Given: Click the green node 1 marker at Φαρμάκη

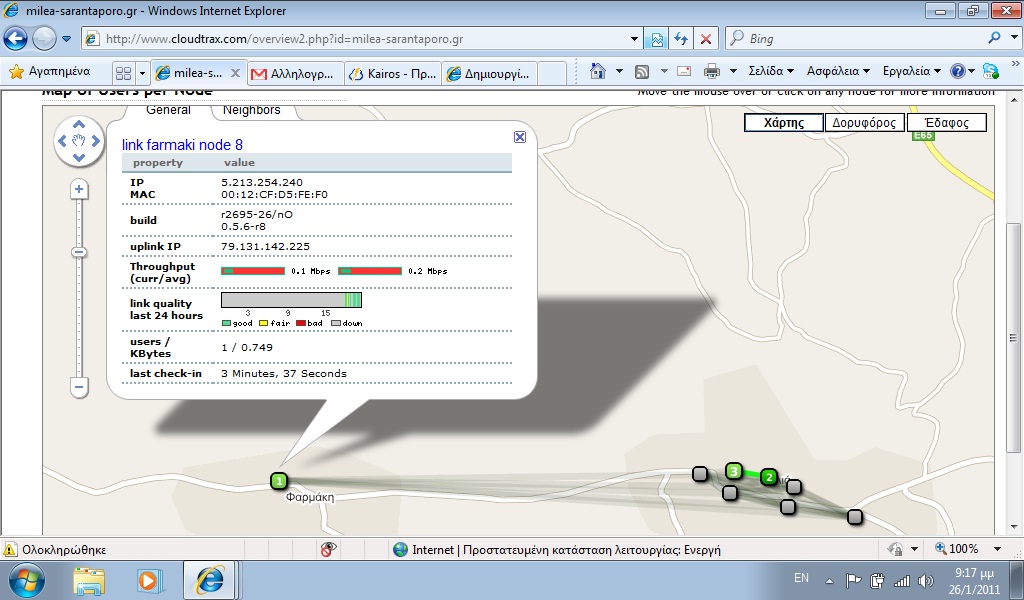Looking at the screenshot, I should [279, 481].
